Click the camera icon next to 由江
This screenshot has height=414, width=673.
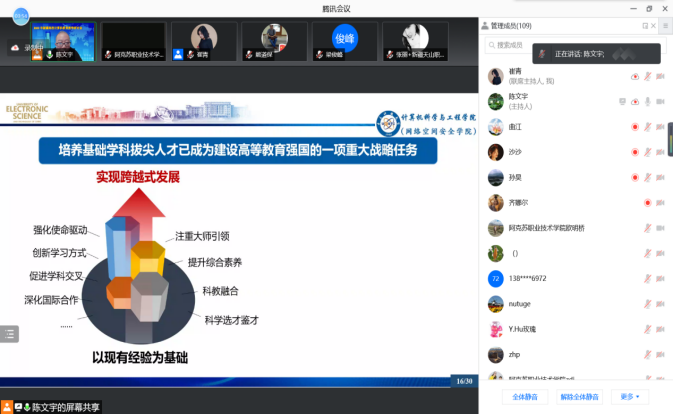pos(661,127)
